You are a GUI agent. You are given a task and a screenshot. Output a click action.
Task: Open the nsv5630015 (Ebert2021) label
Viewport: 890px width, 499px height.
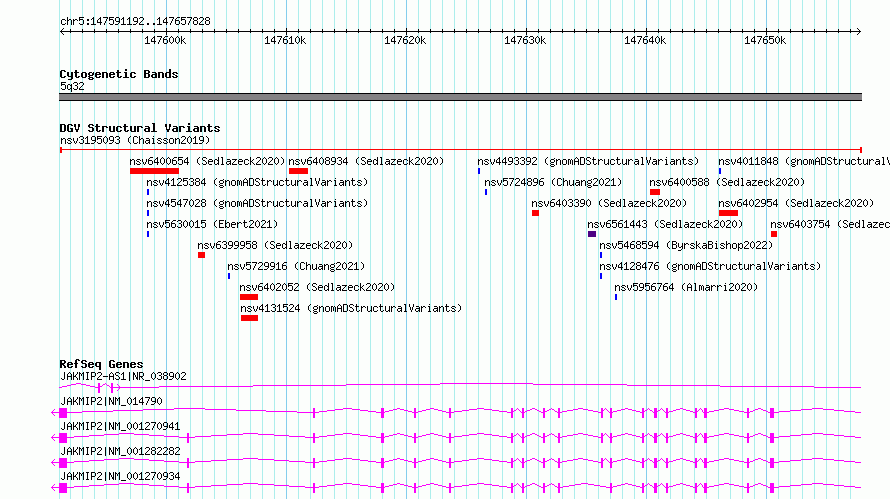(212, 224)
